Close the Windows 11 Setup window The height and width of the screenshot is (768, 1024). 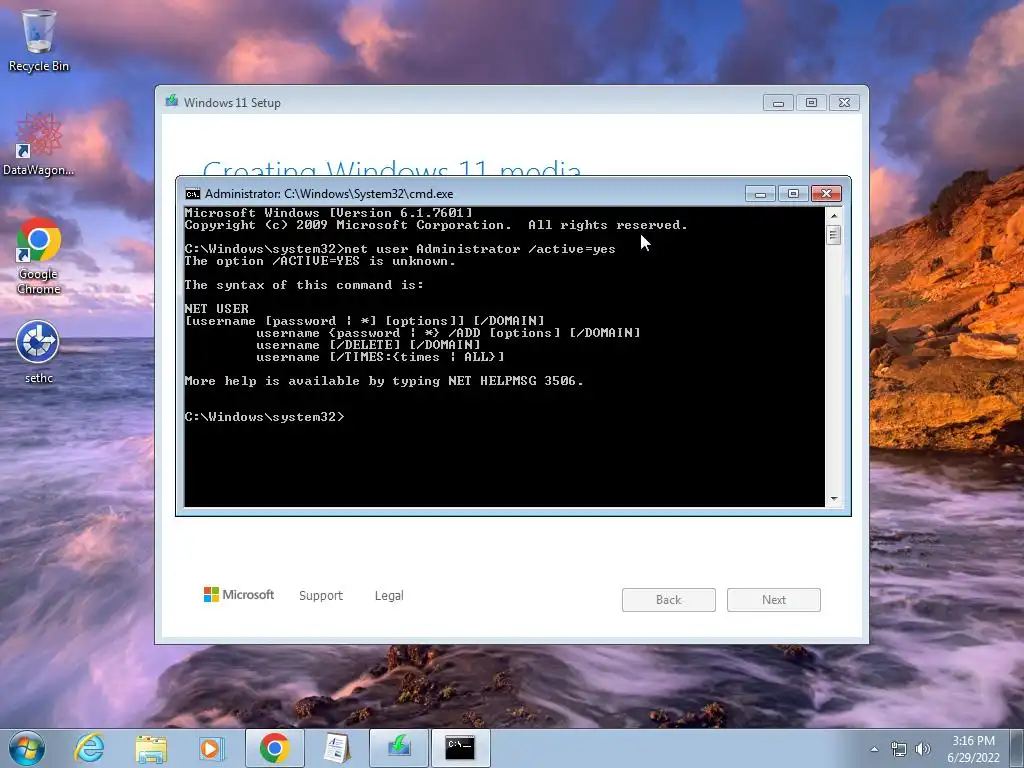844,103
